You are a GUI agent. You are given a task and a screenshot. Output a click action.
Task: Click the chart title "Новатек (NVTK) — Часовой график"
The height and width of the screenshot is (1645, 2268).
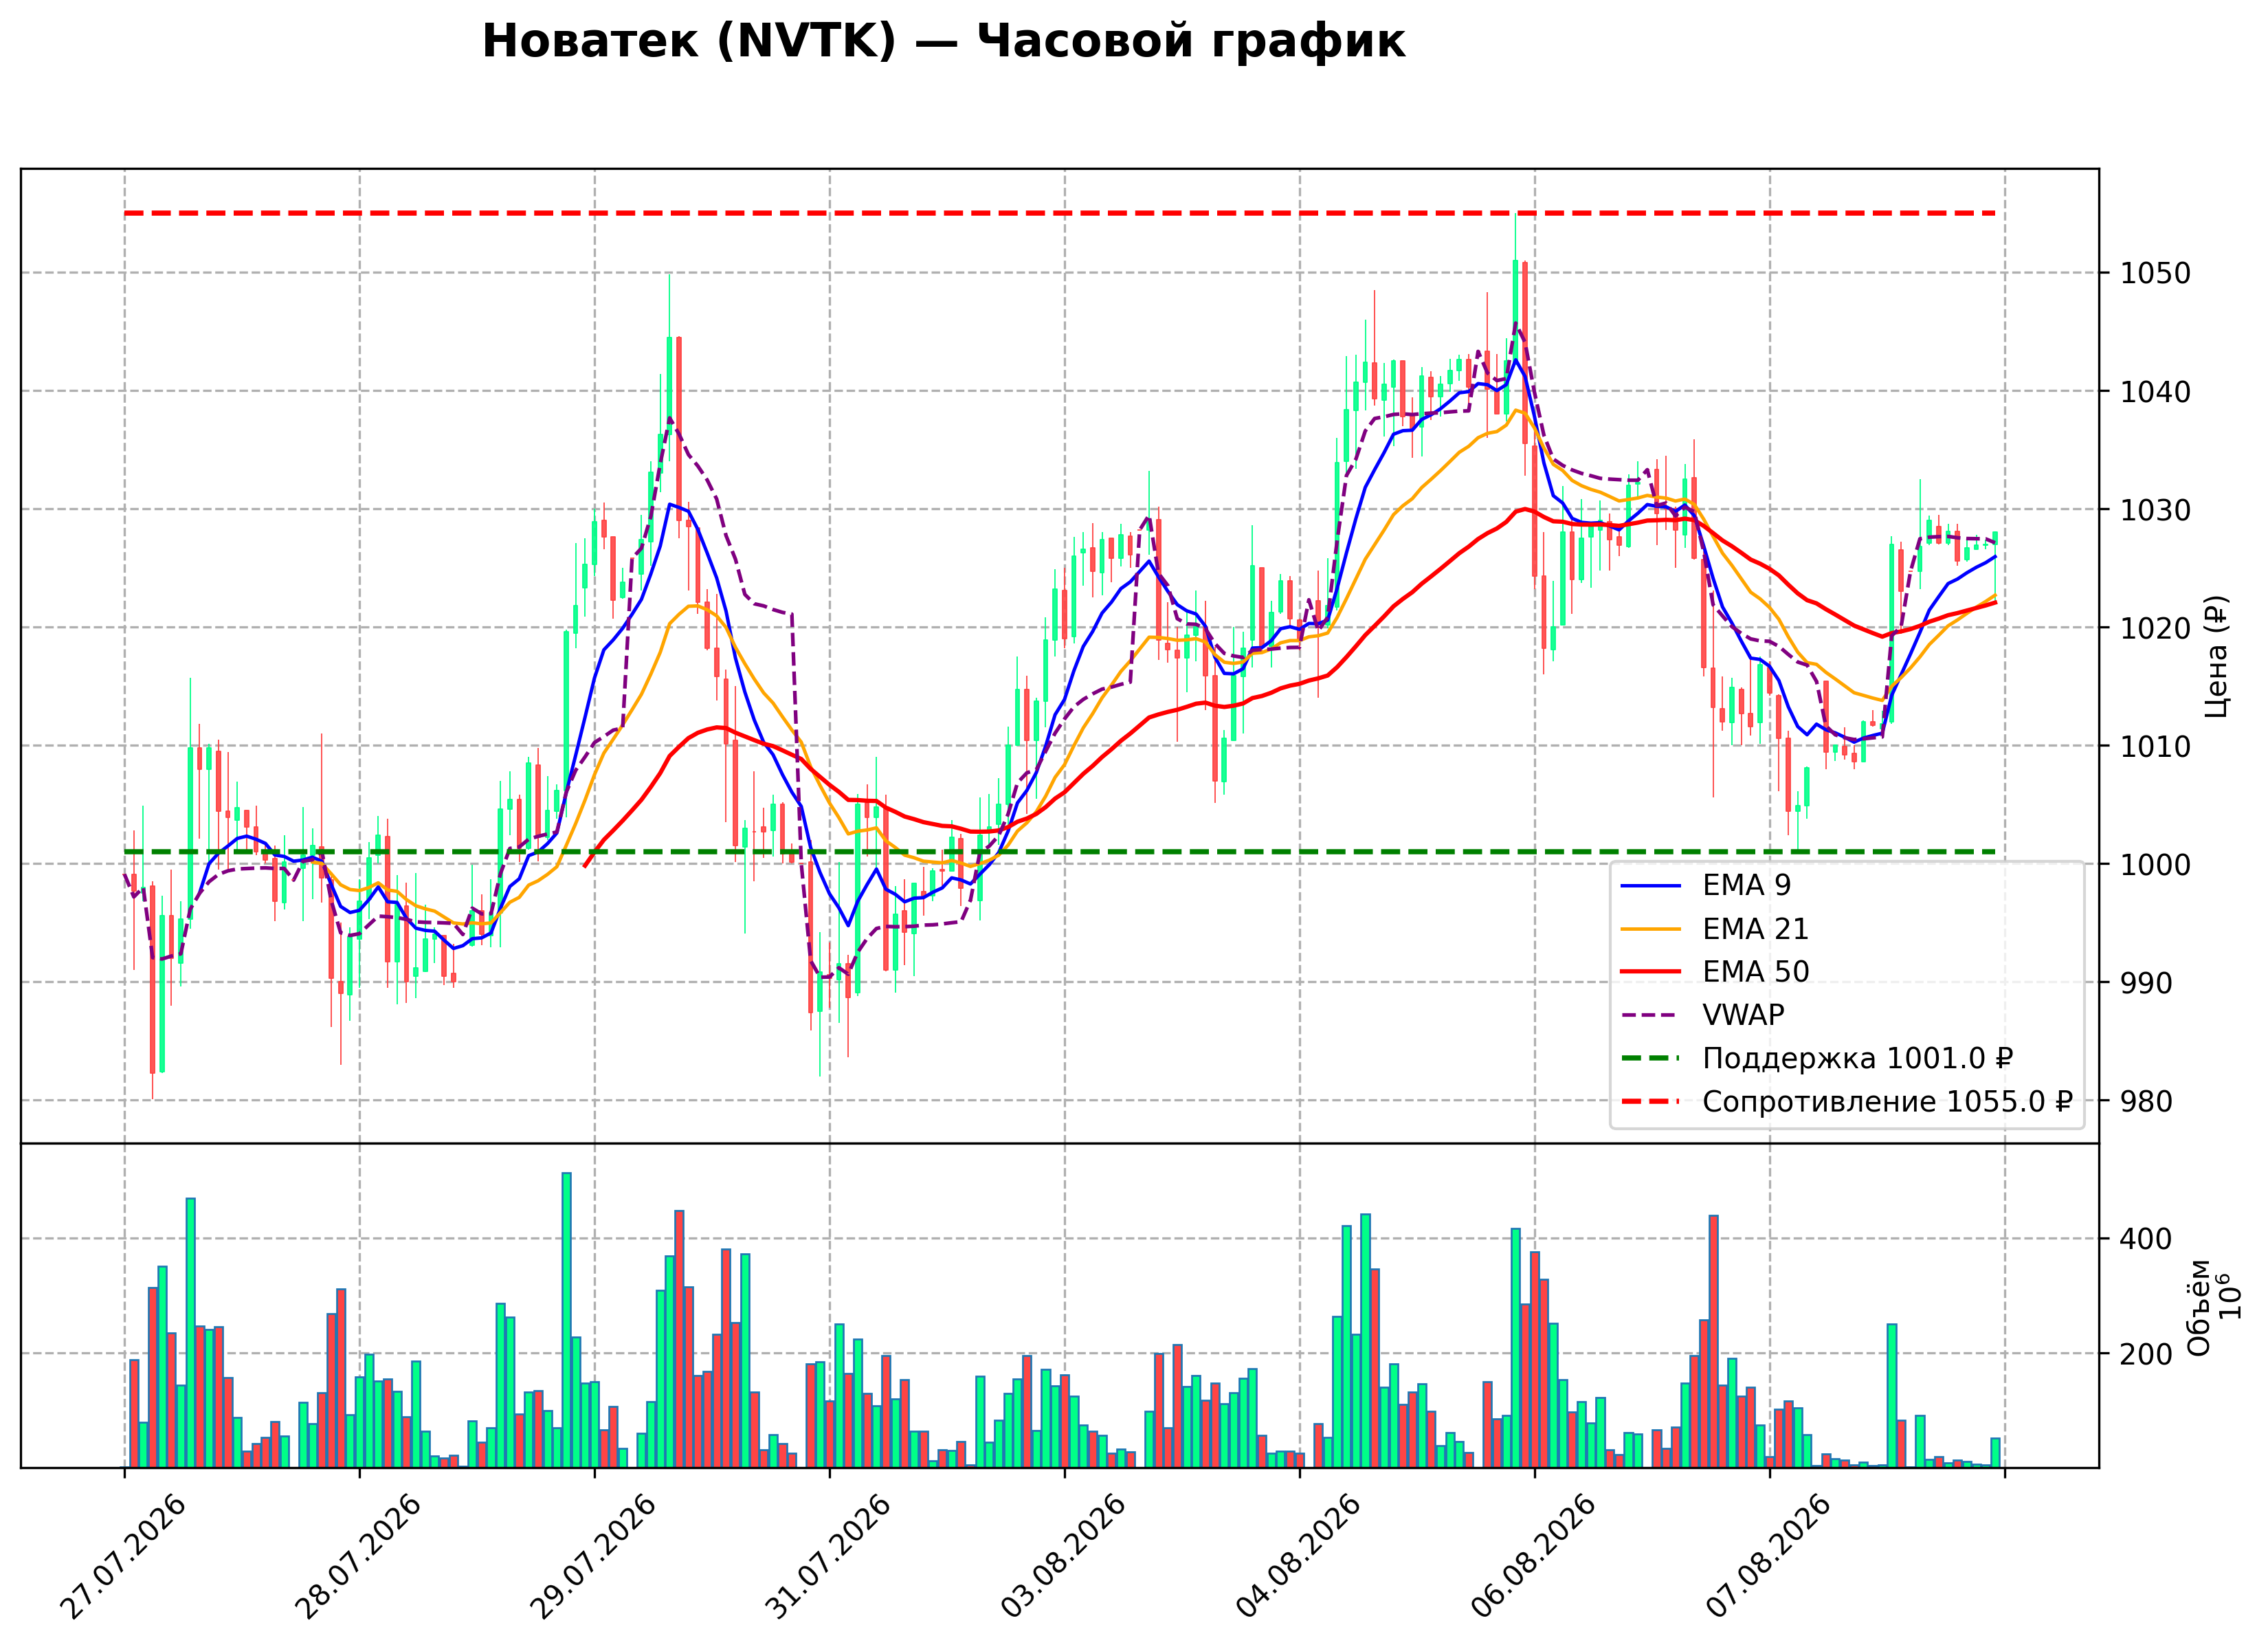point(943,42)
